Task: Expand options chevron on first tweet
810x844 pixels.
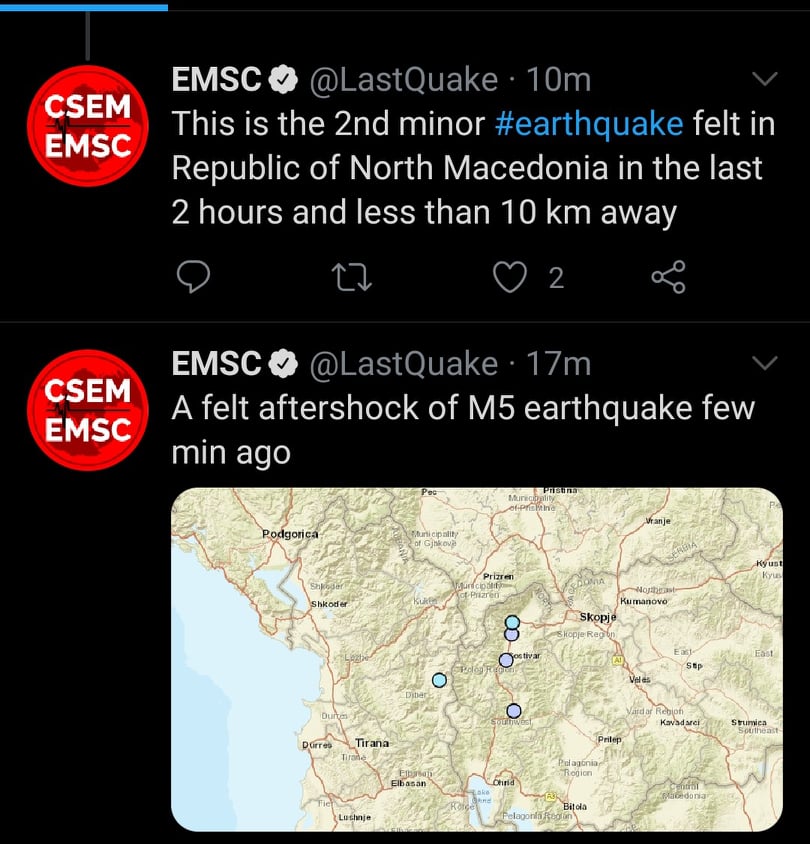Action: [x=765, y=79]
